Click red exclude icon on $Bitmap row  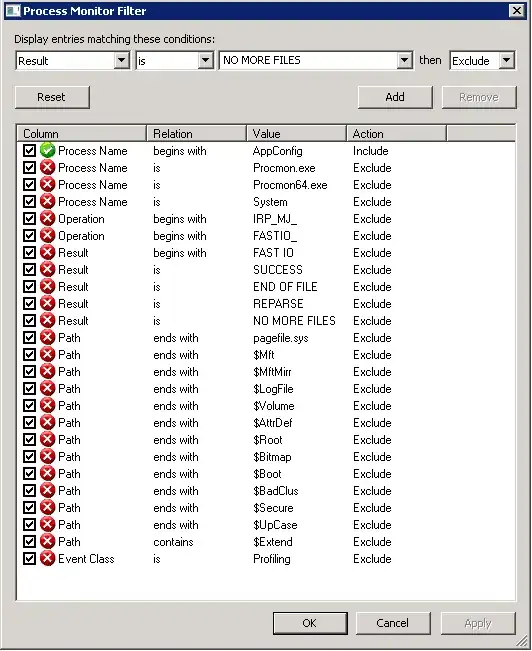[48, 457]
